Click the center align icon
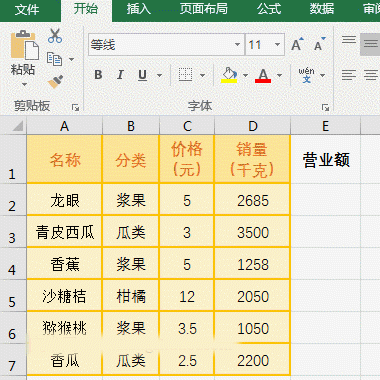 click(371, 75)
